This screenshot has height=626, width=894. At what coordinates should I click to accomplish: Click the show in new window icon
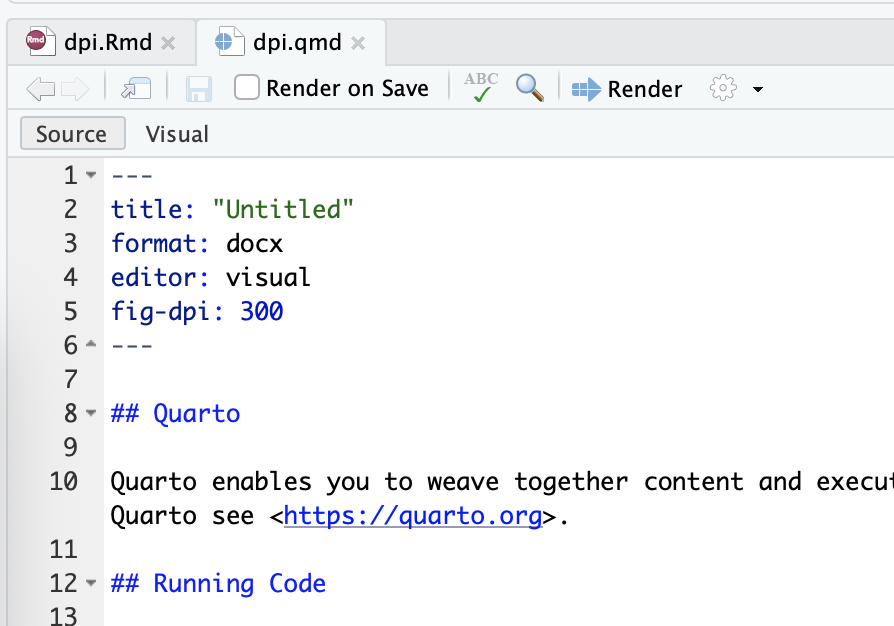click(x=136, y=90)
